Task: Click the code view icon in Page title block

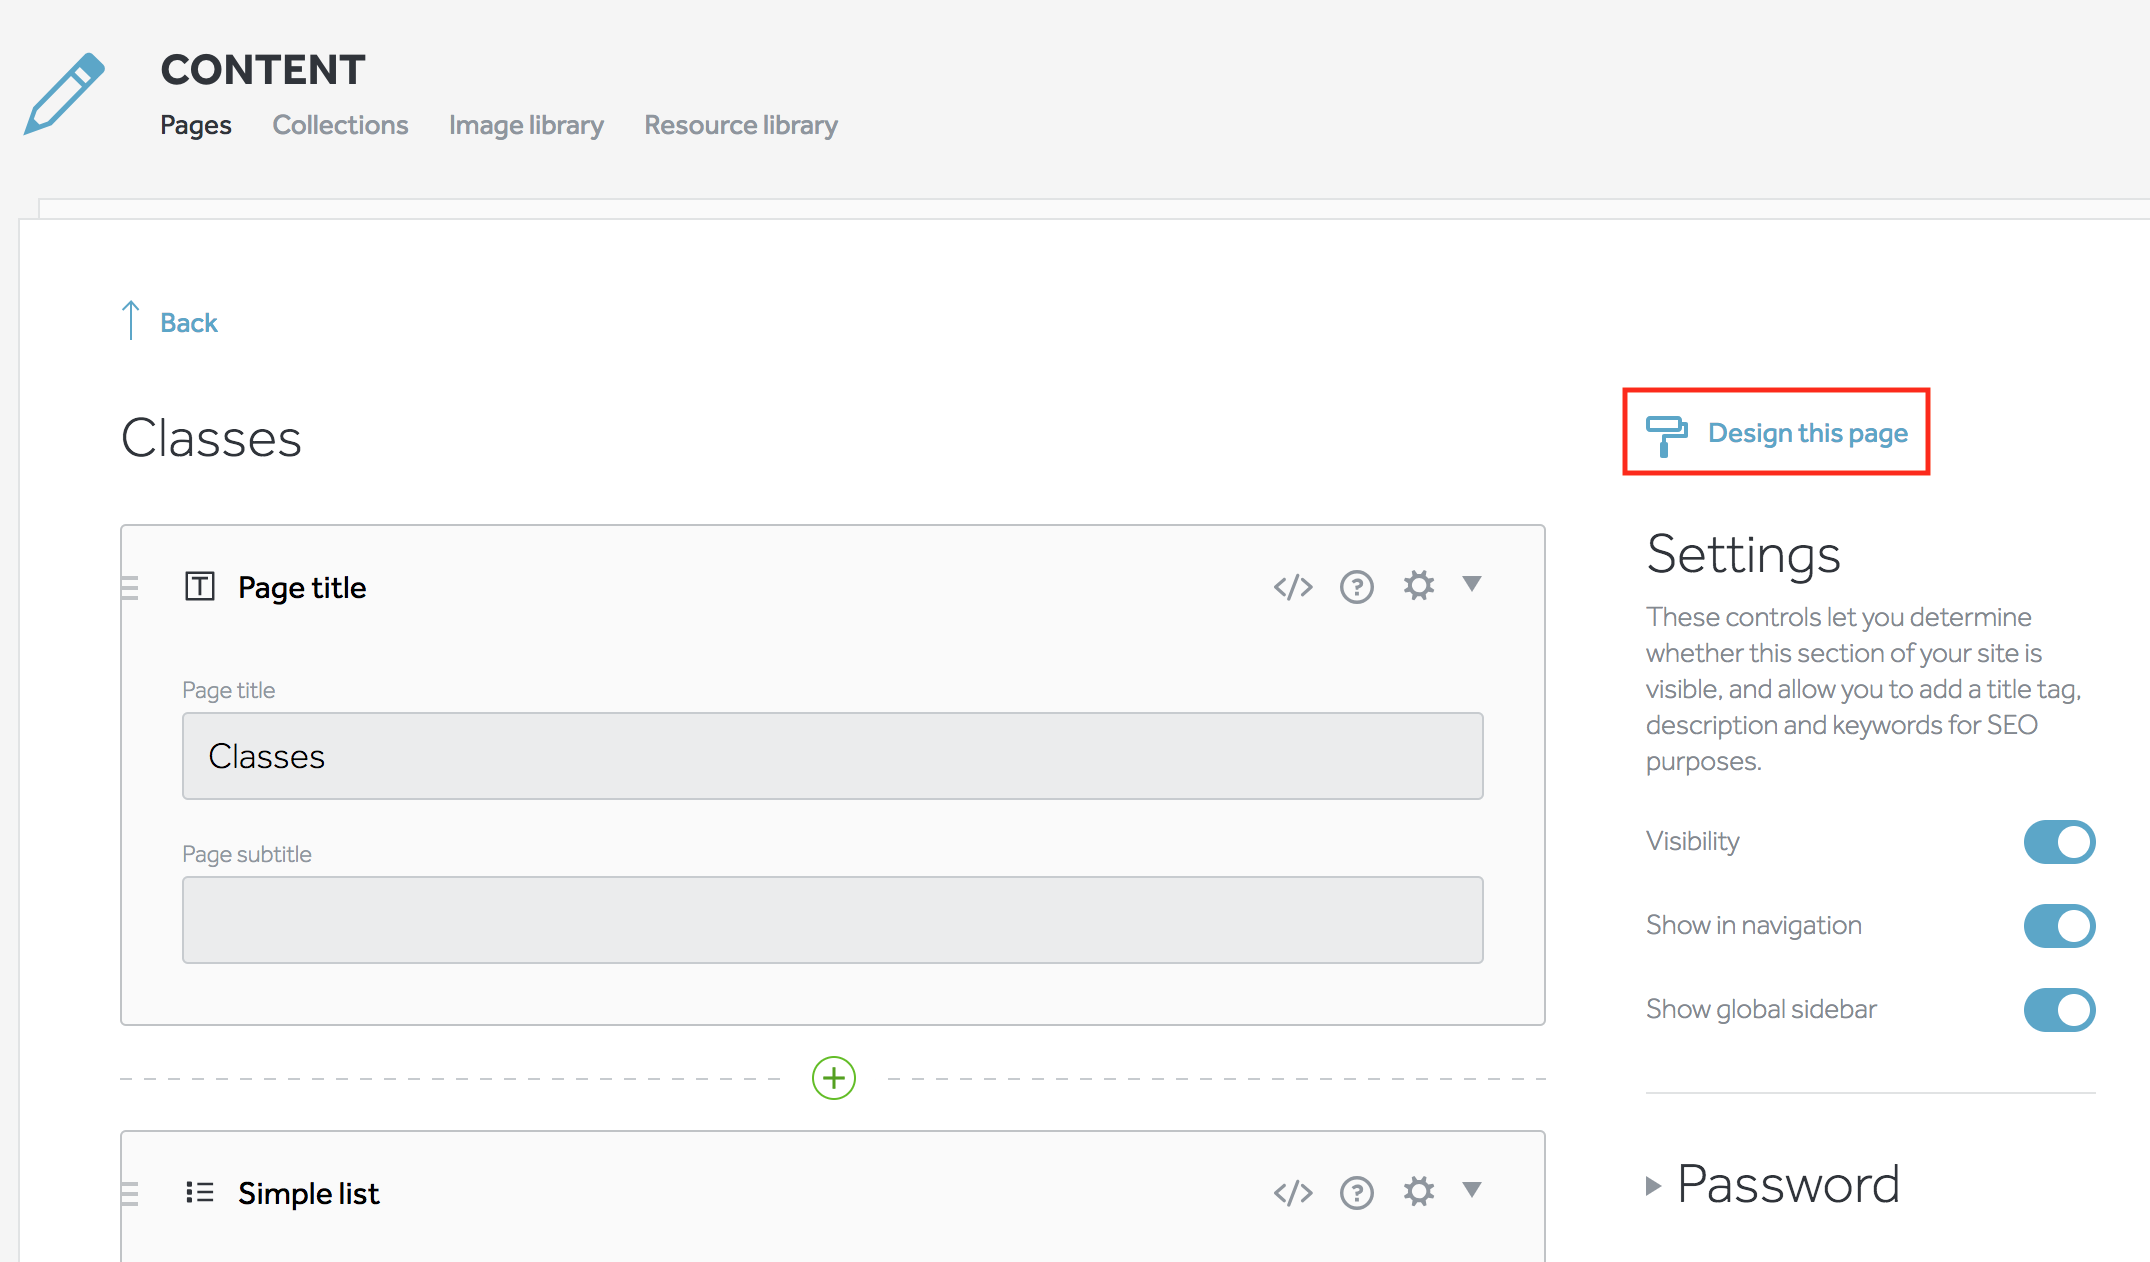Action: tap(1292, 587)
